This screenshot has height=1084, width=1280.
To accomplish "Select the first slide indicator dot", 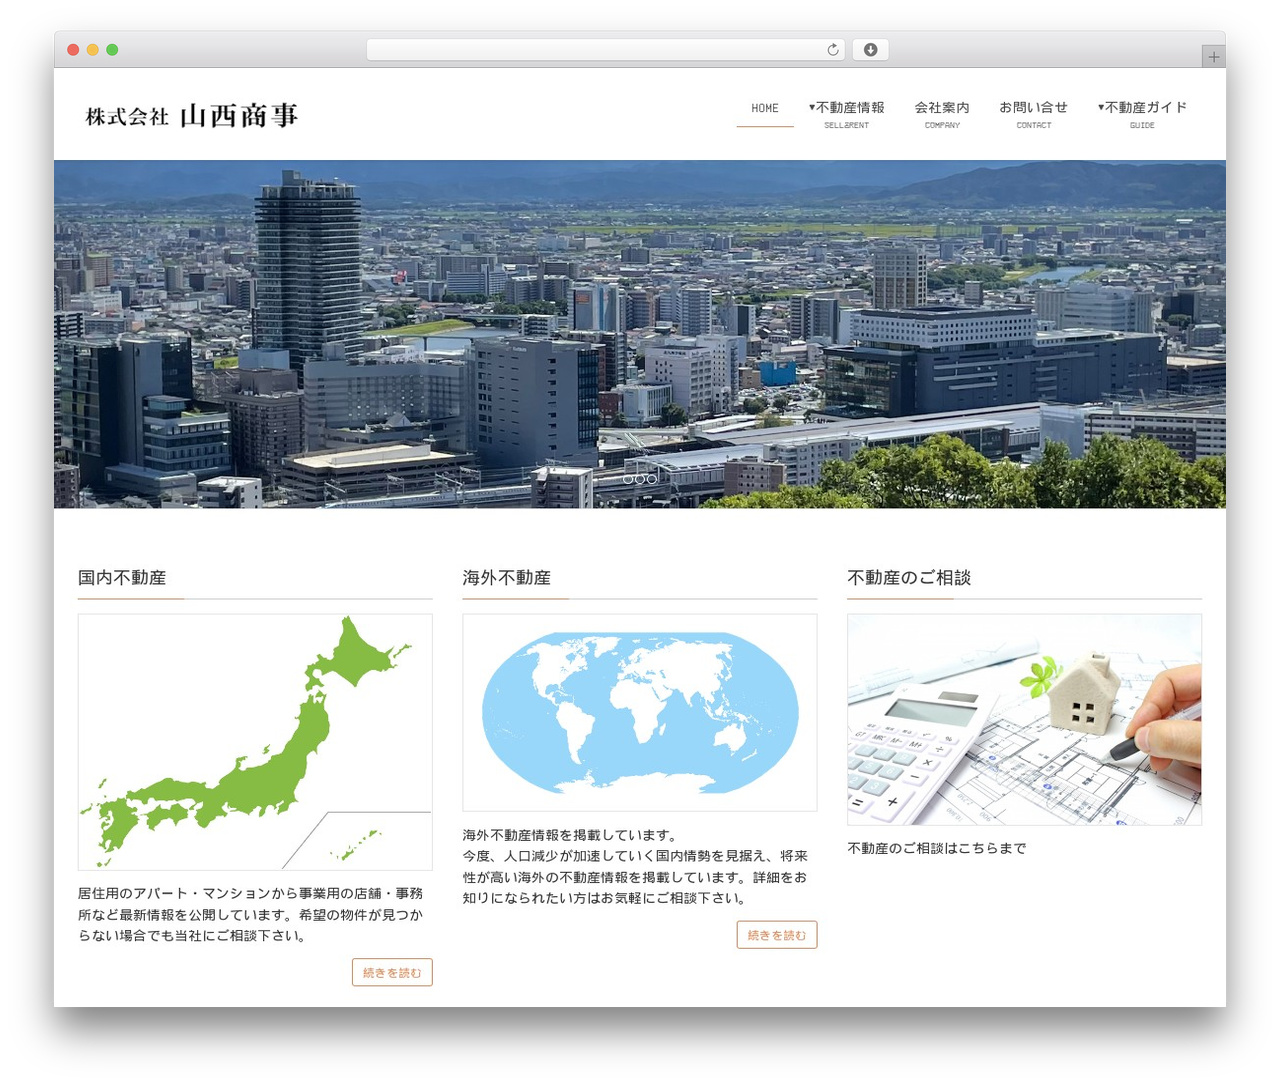I will (628, 479).
